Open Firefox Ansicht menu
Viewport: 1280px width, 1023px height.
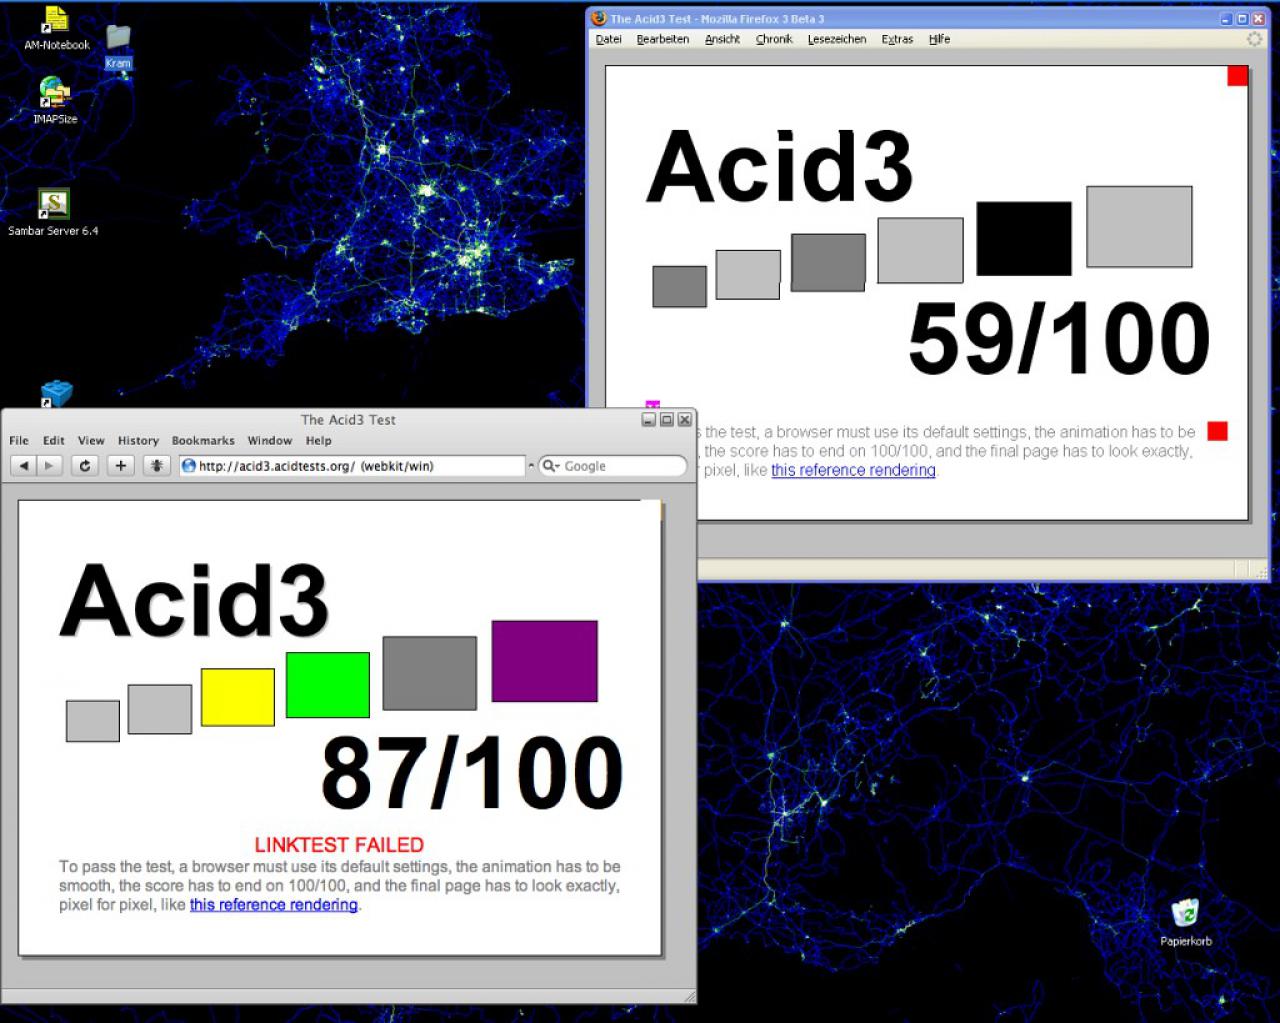click(722, 39)
